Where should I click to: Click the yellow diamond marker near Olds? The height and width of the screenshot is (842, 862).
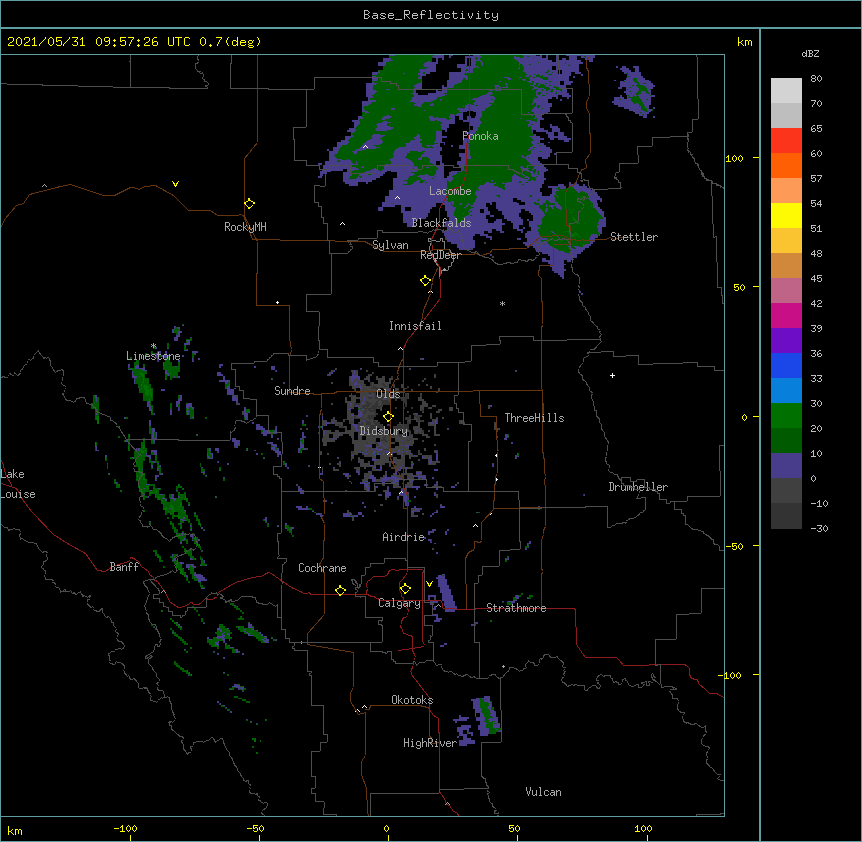[x=388, y=417]
